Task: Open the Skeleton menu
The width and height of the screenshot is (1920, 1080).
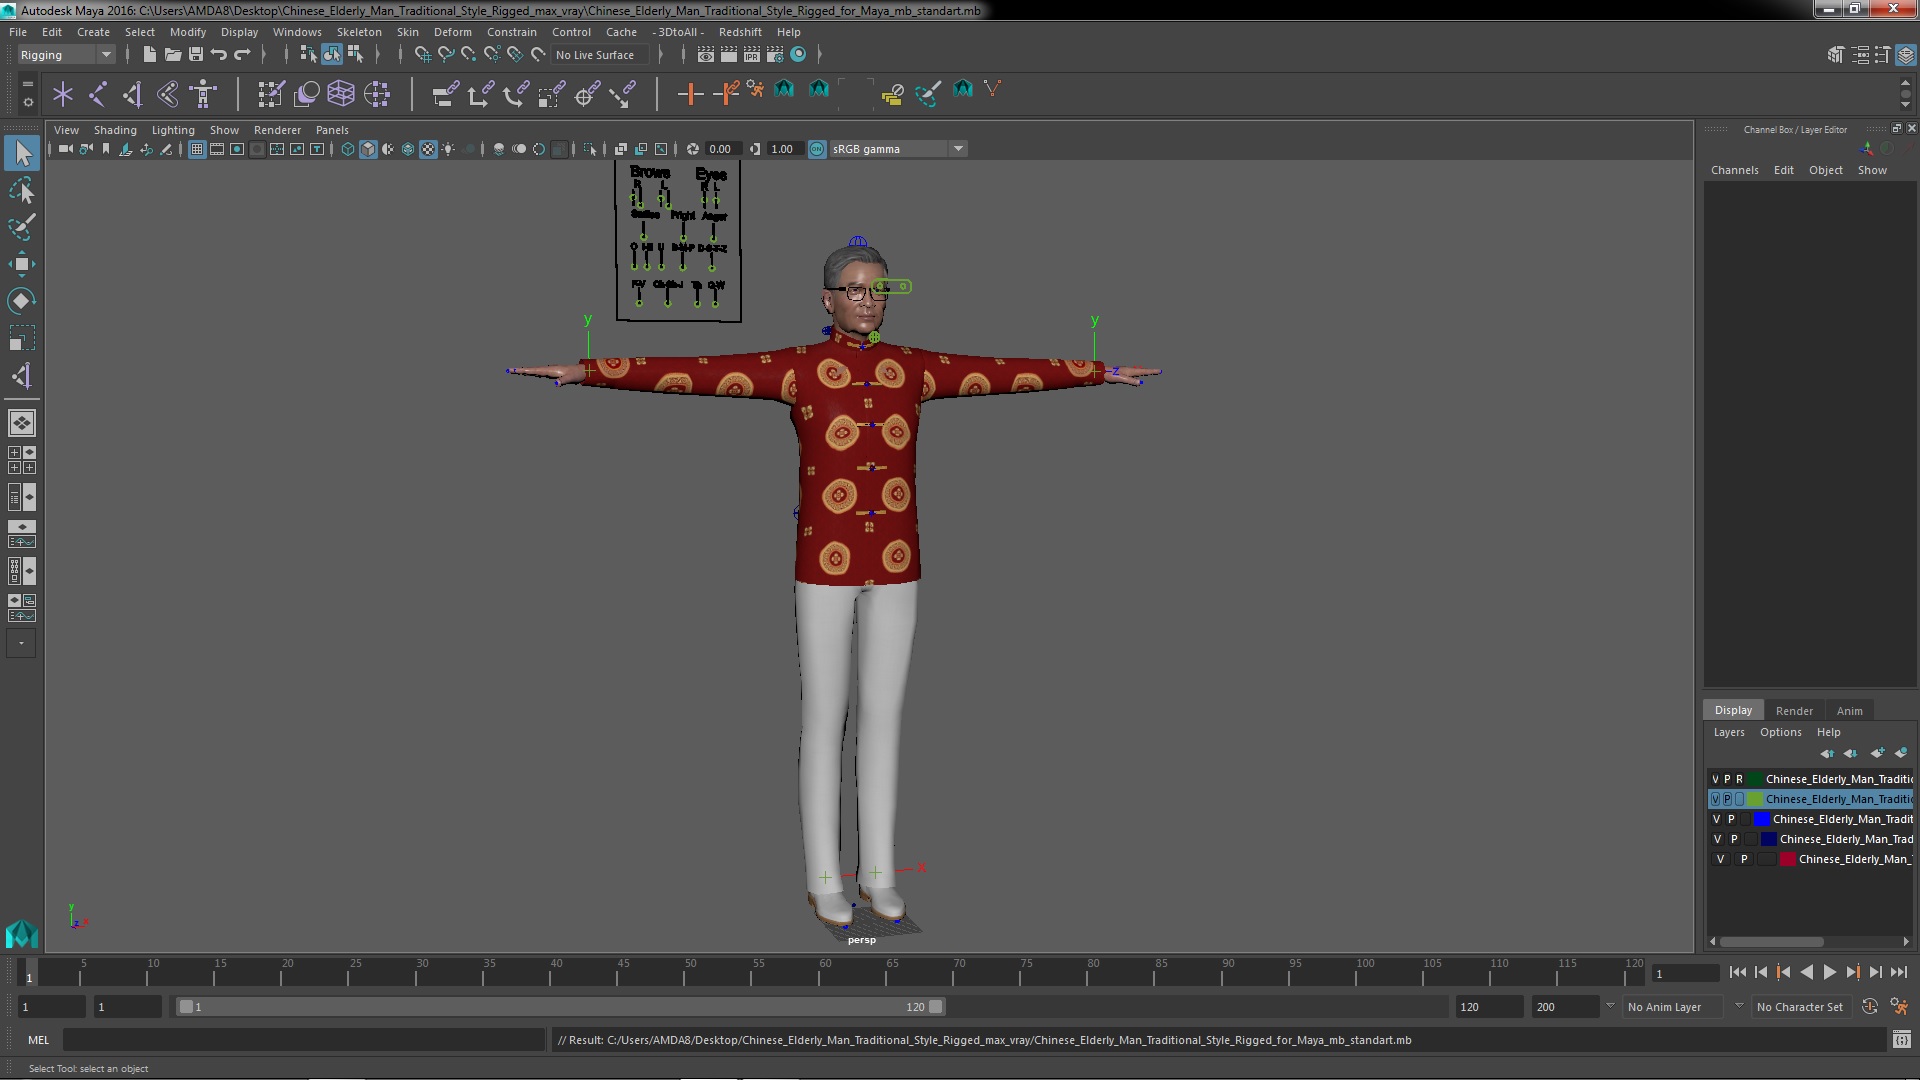Action: pyautogui.click(x=359, y=32)
